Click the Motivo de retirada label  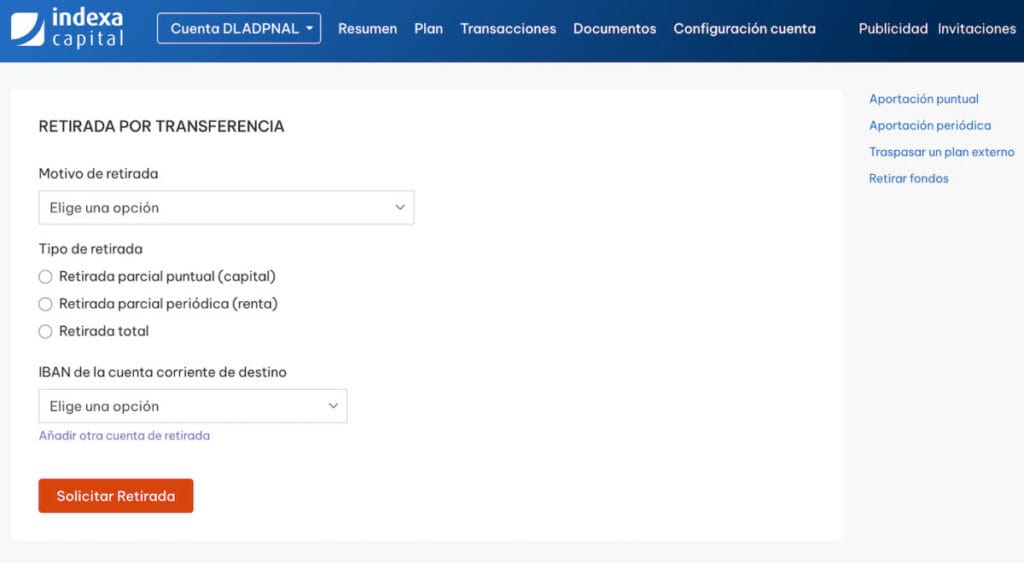[98, 174]
